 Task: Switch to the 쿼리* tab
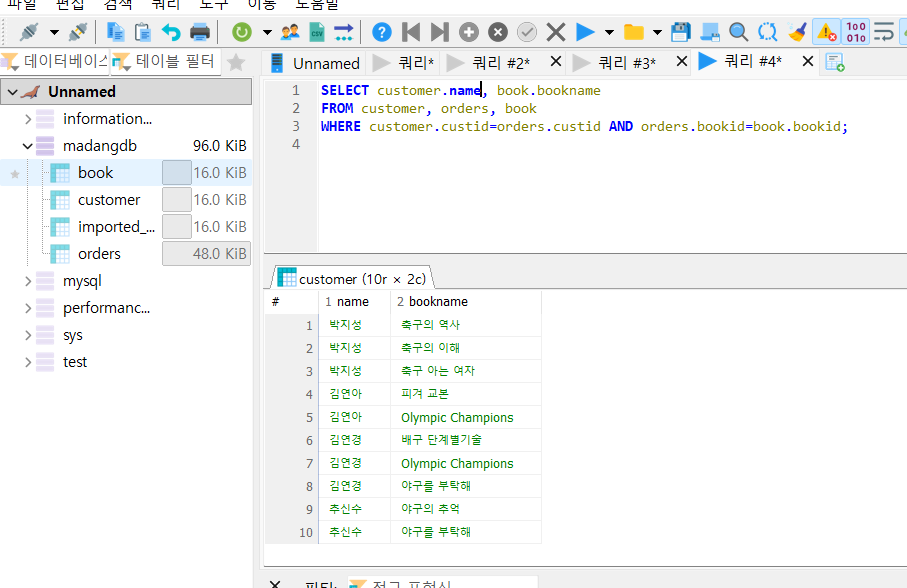(x=404, y=62)
